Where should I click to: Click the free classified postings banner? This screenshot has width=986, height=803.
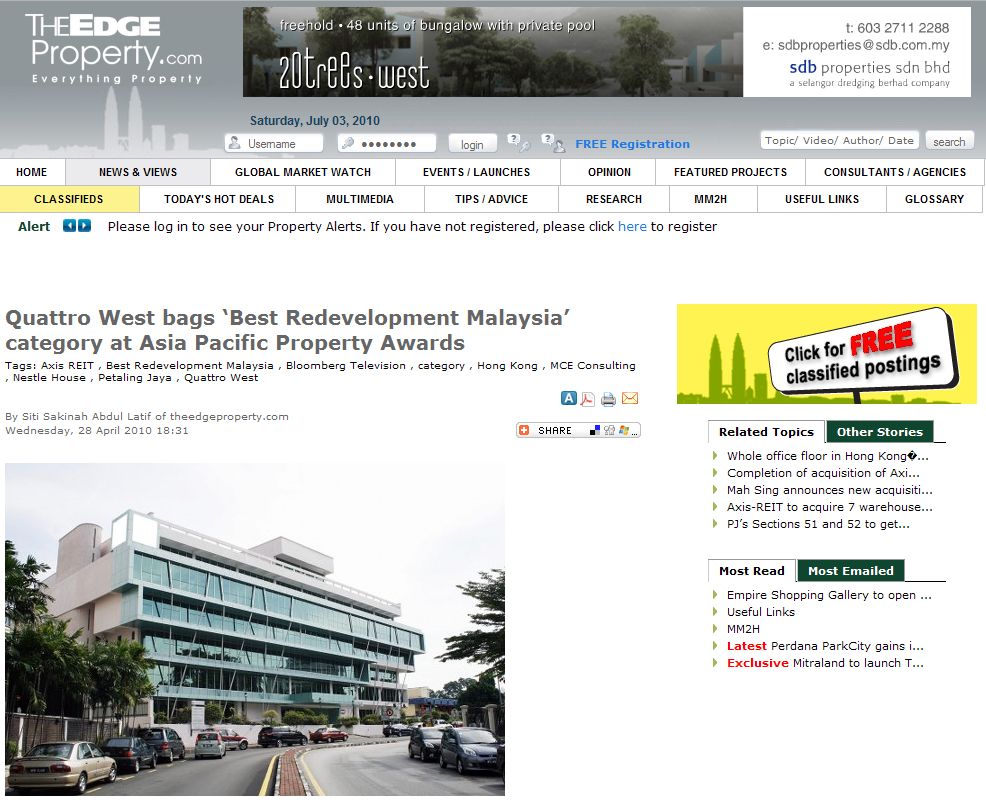pos(827,354)
